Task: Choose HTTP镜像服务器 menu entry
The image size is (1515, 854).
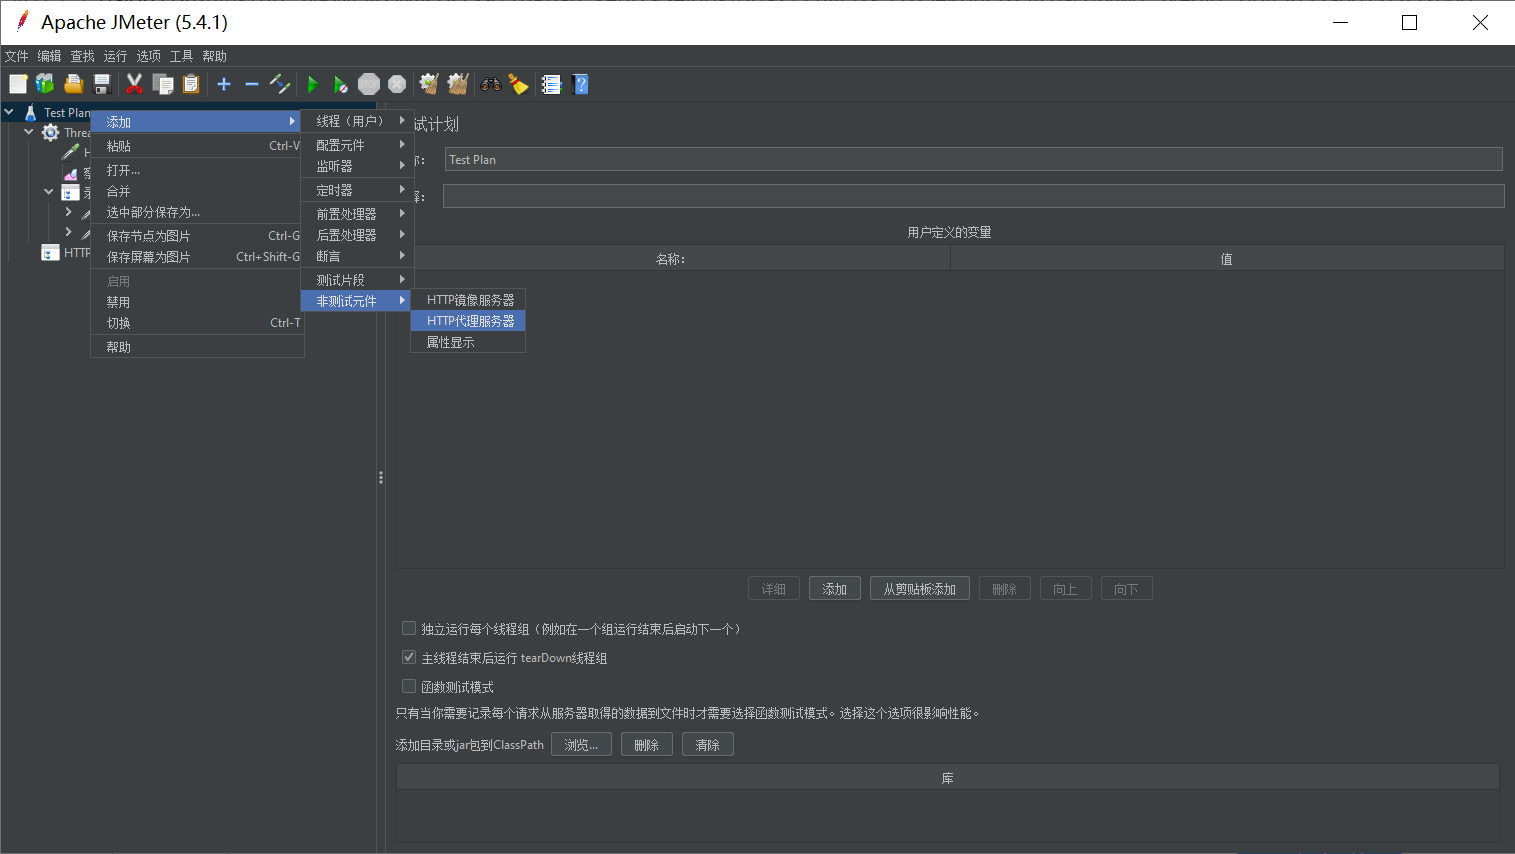Action: (468, 300)
